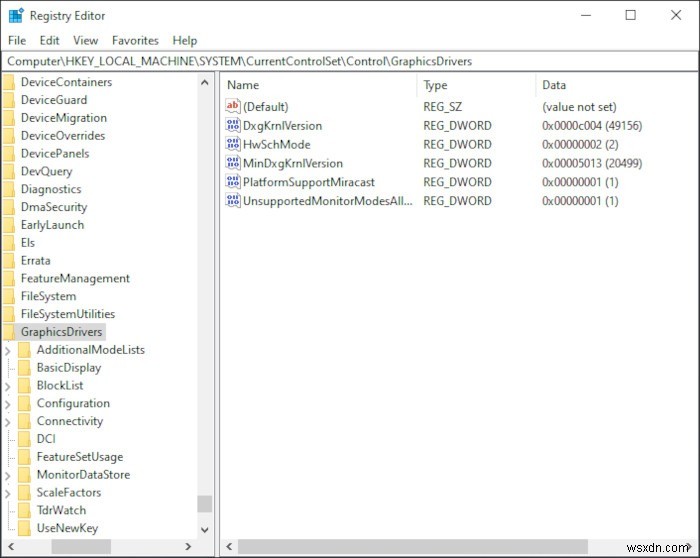Image resolution: width=700 pixels, height=558 pixels.
Task: Click the BasicDisplay folder icon
Action: point(25,367)
